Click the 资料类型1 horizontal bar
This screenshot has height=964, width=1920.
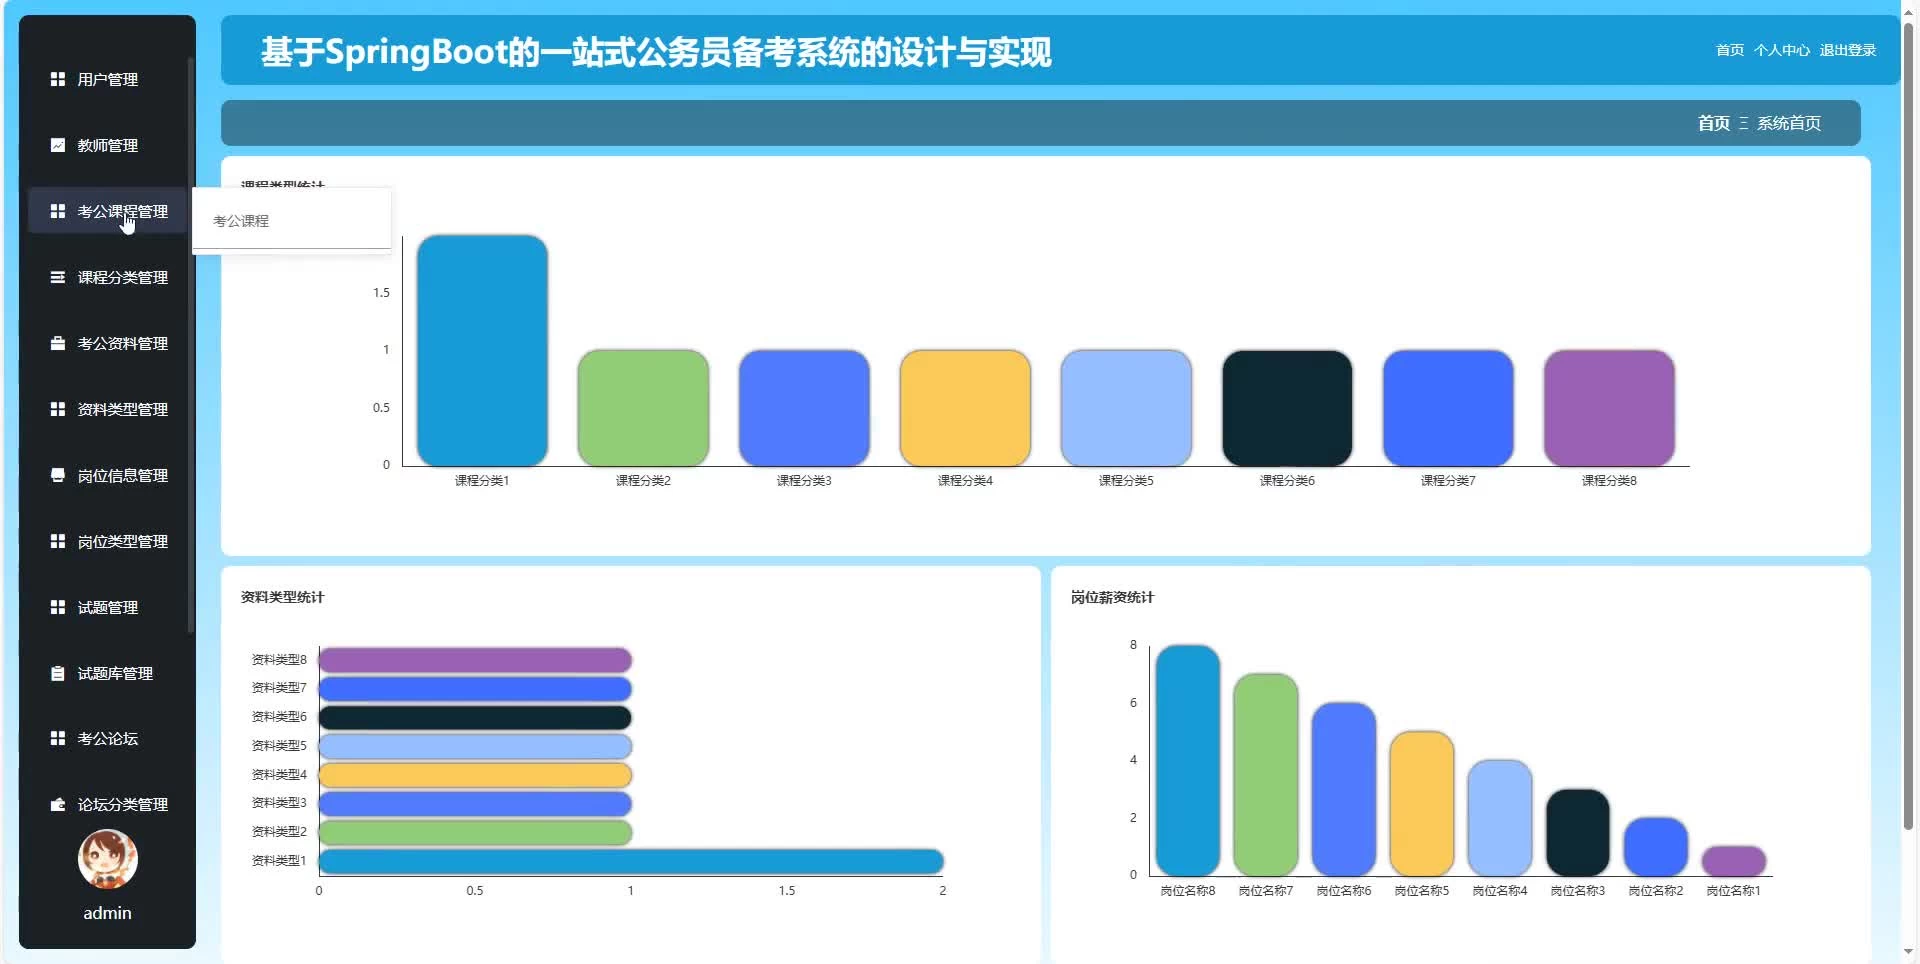tap(631, 861)
